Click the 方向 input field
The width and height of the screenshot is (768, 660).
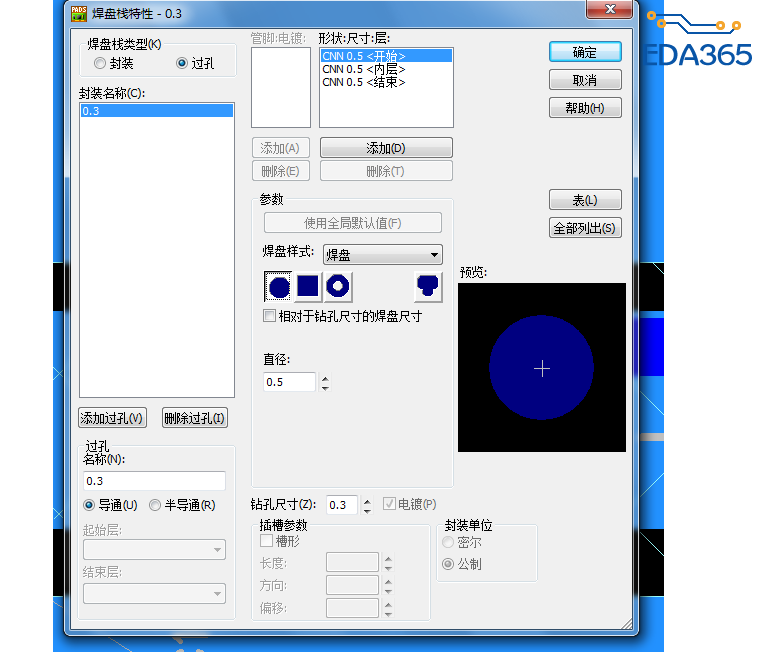pyautogui.click(x=352, y=585)
